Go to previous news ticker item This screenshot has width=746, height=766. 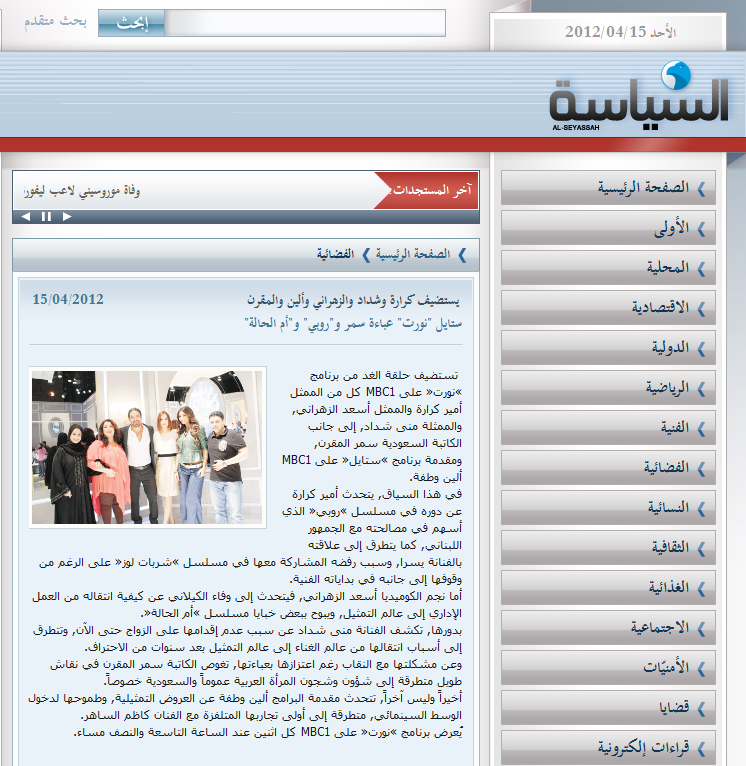tap(26, 216)
